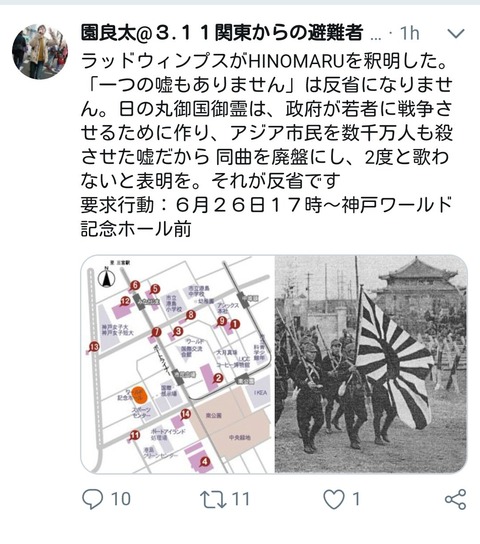Click map marker number 14
Image resolution: width=480 pixels, height=544 pixels.
[x=186, y=414]
